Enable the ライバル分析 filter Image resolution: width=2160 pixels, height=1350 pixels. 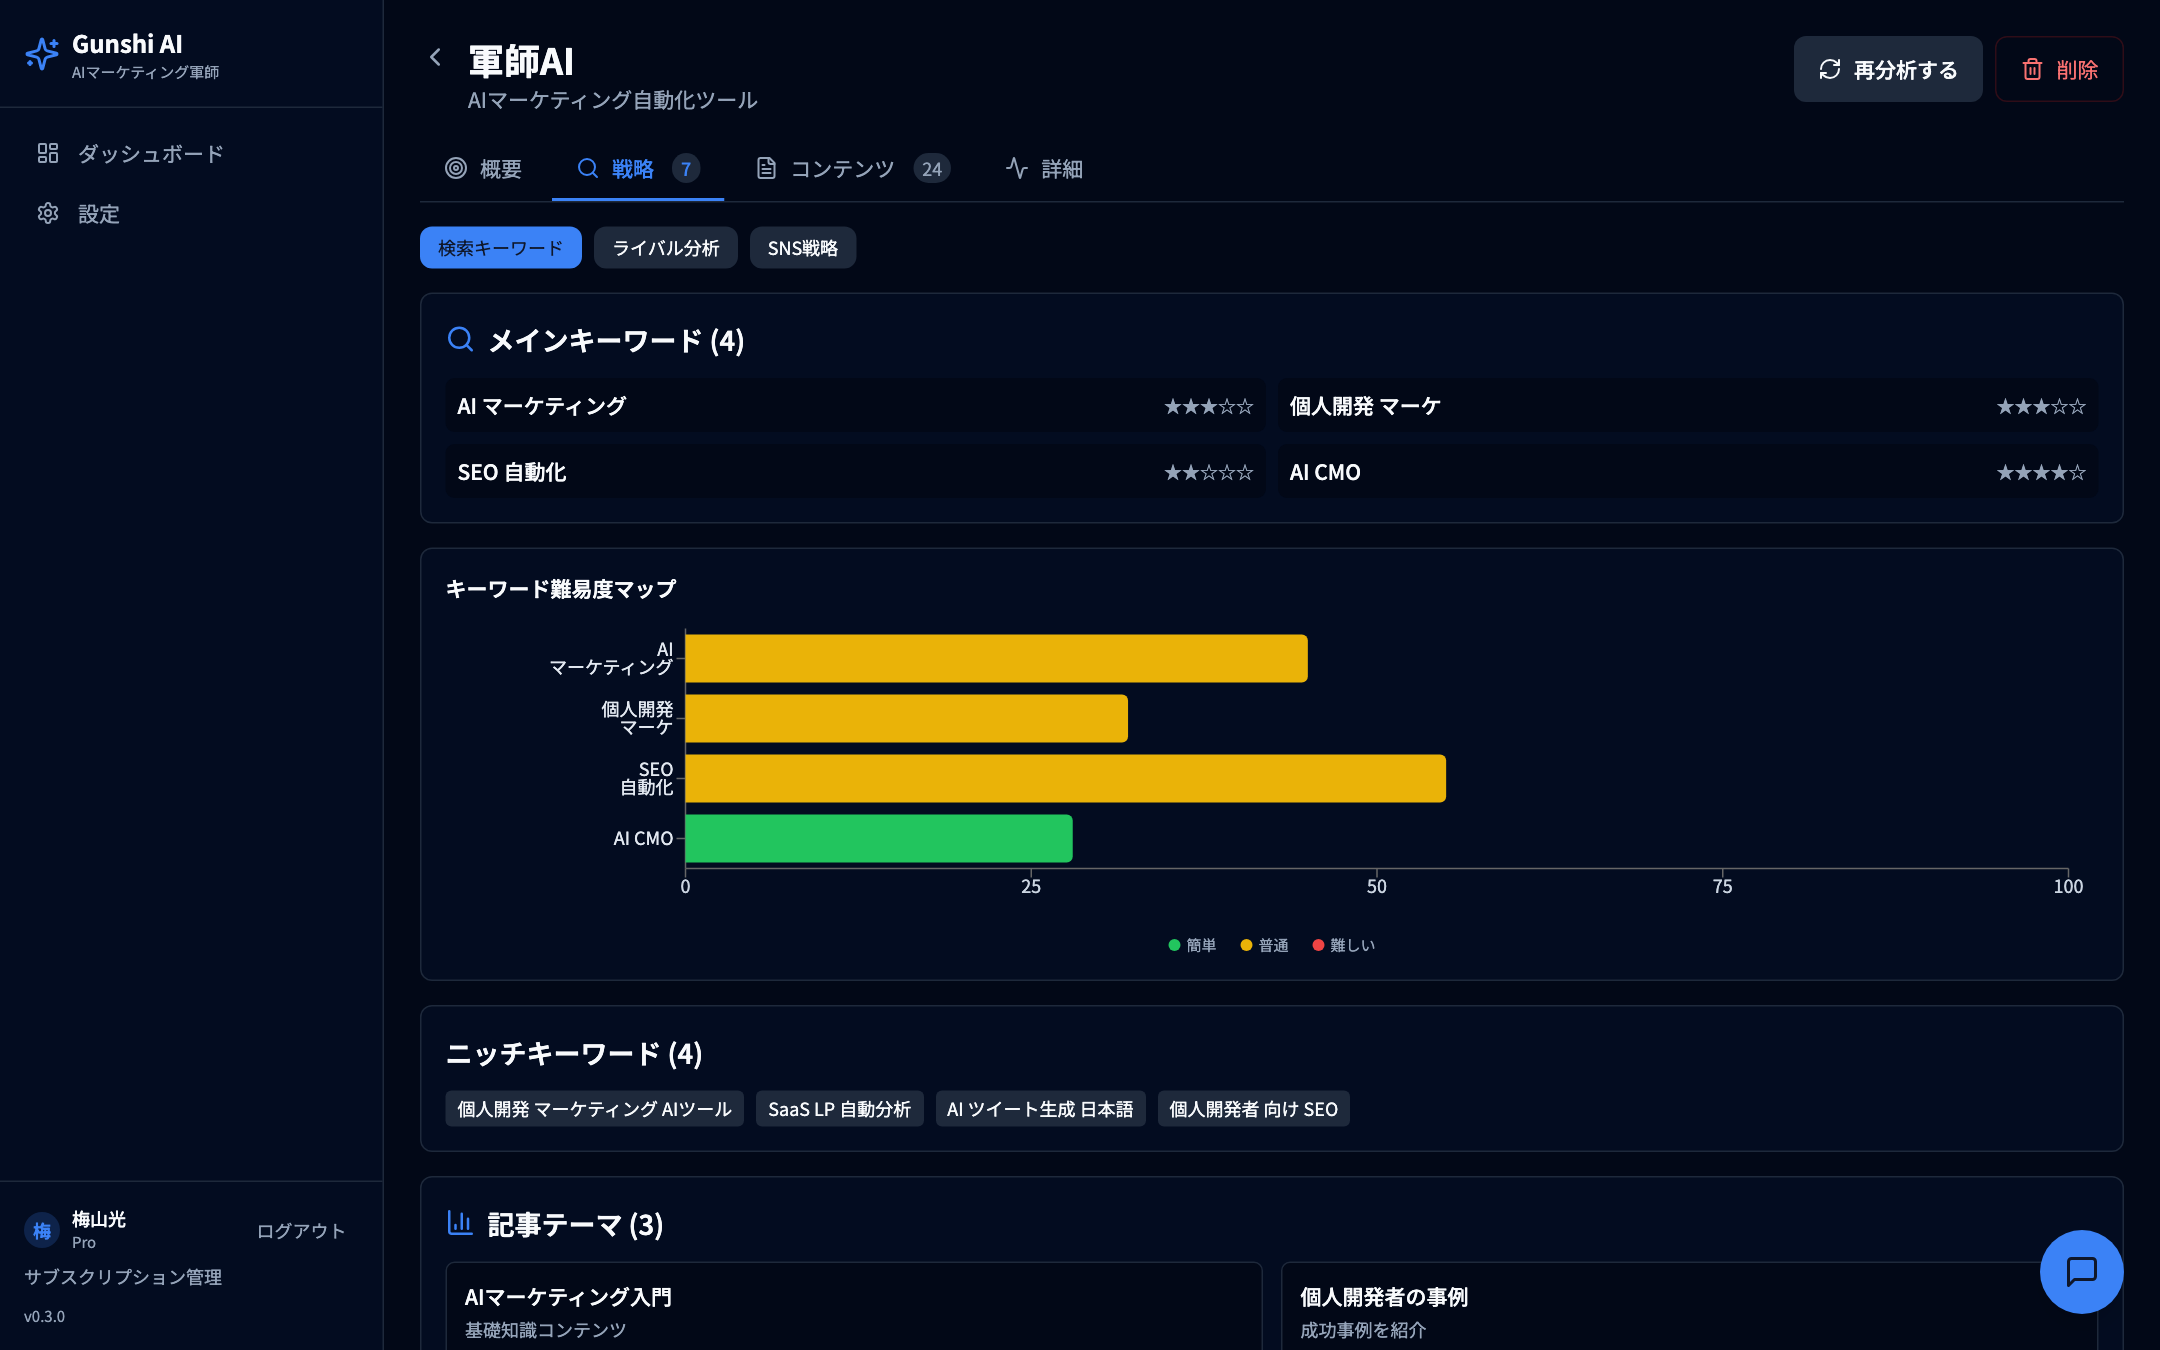[x=666, y=247]
